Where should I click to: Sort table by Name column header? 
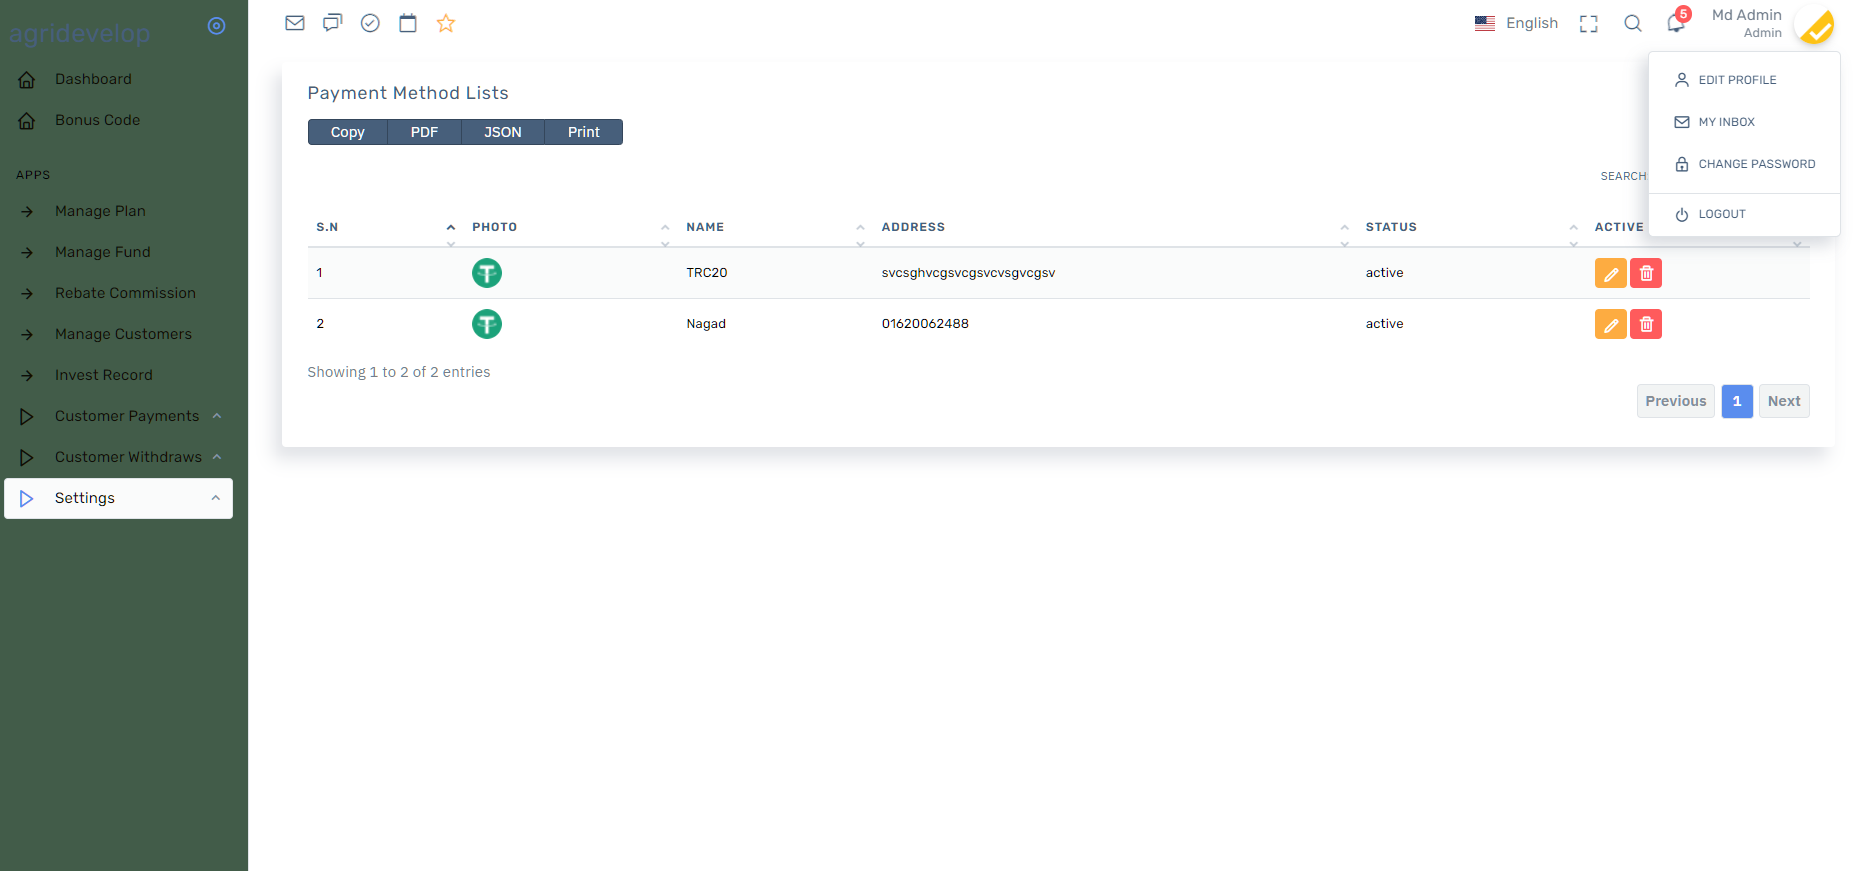705,227
